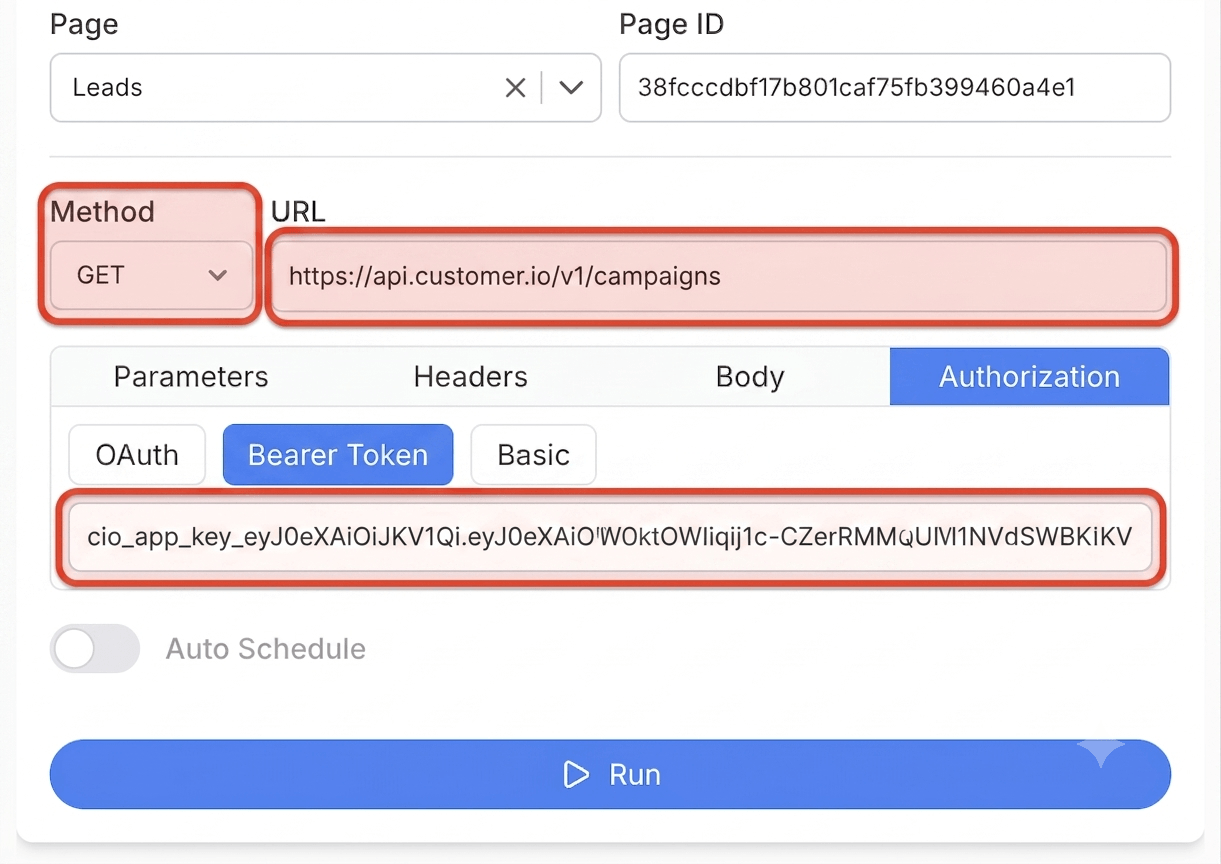Choose Bearer Token authorization type
Viewport: 1221px width, 864px height.
tap(338, 455)
